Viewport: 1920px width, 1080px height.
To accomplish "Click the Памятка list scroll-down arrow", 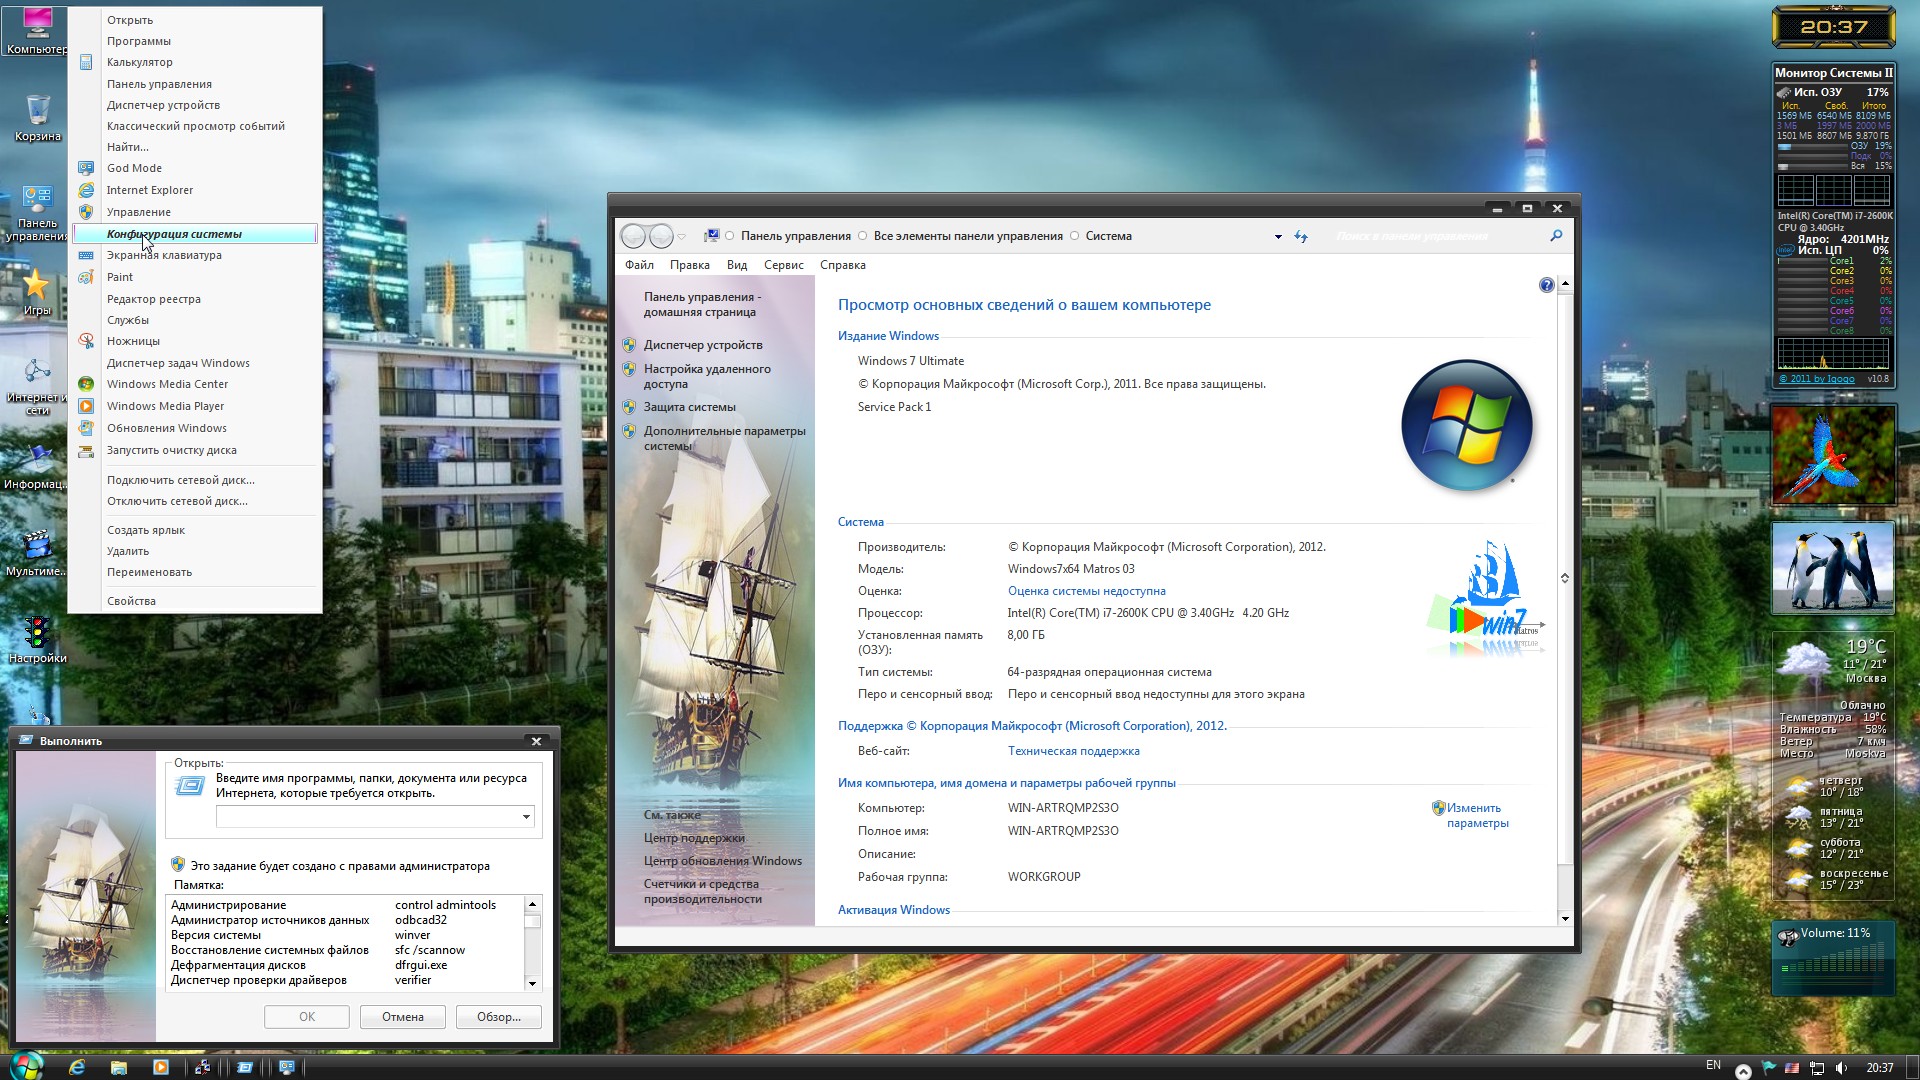I will (x=532, y=984).
